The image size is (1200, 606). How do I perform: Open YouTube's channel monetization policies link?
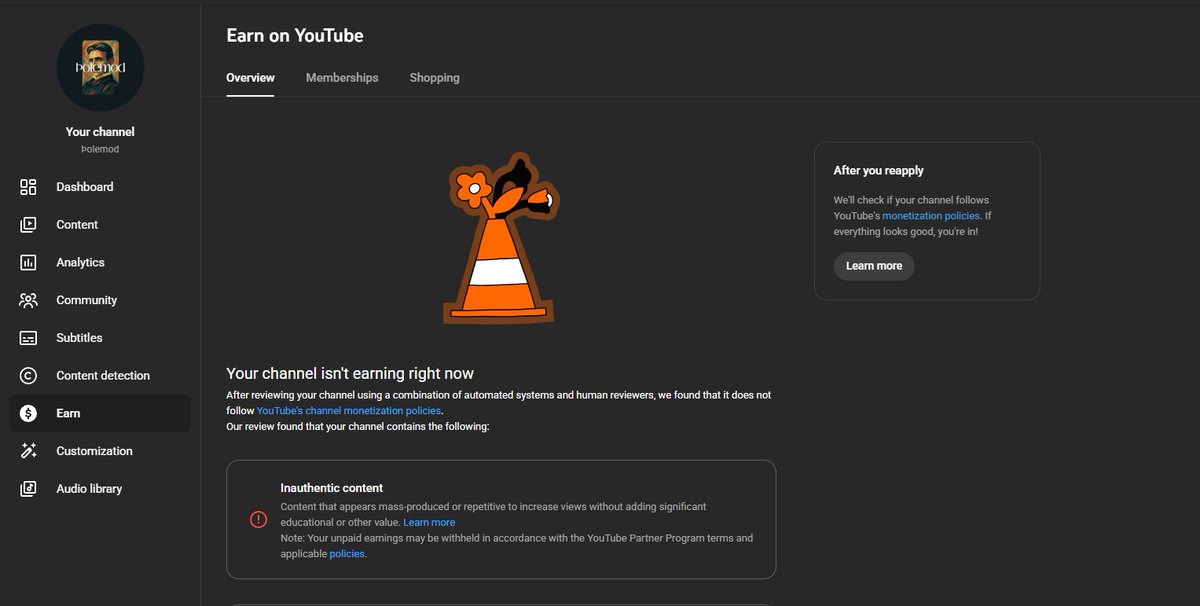click(349, 411)
